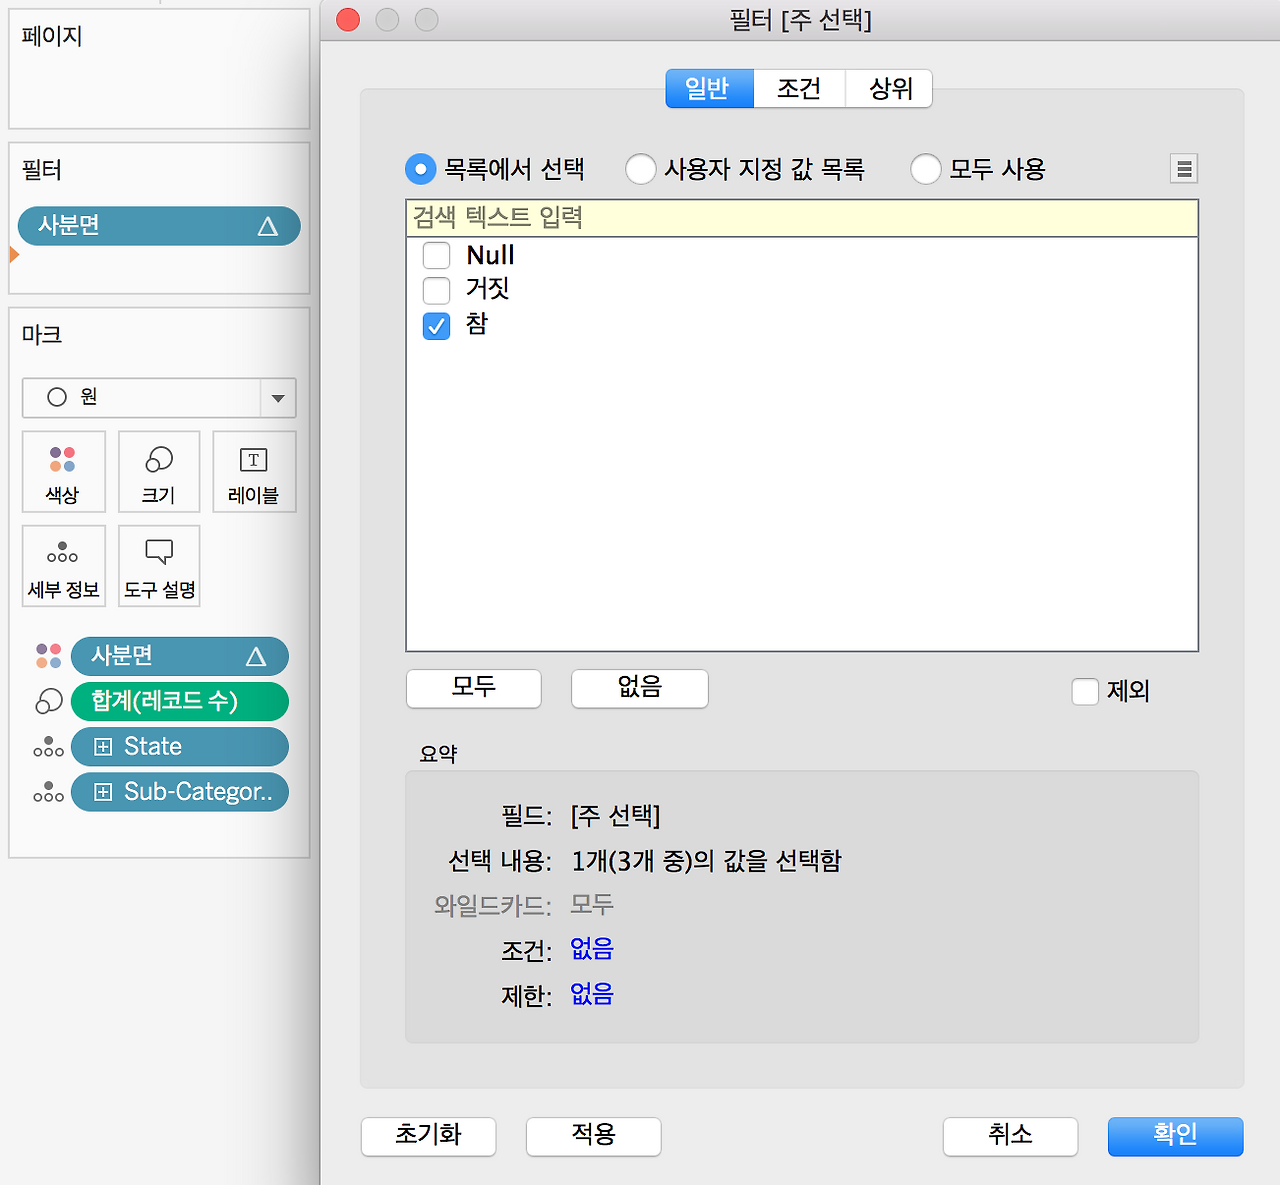
Task: Click the 1개(3개 중)의 값을 선택함 summary text
Action: click(x=707, y=861)
